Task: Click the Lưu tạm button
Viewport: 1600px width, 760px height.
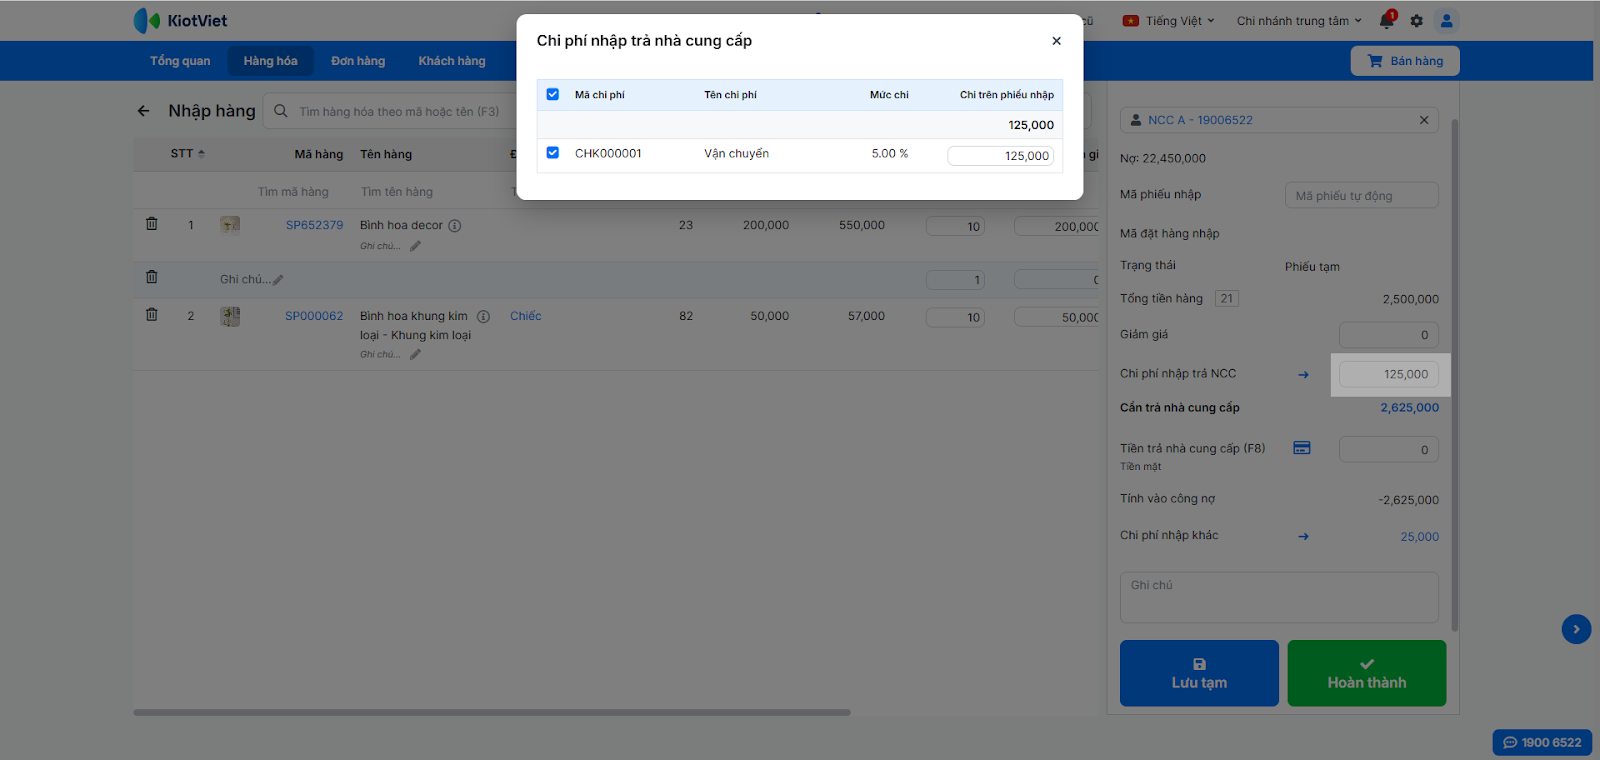Action: pyautogui.click(x=1199, y=673)
